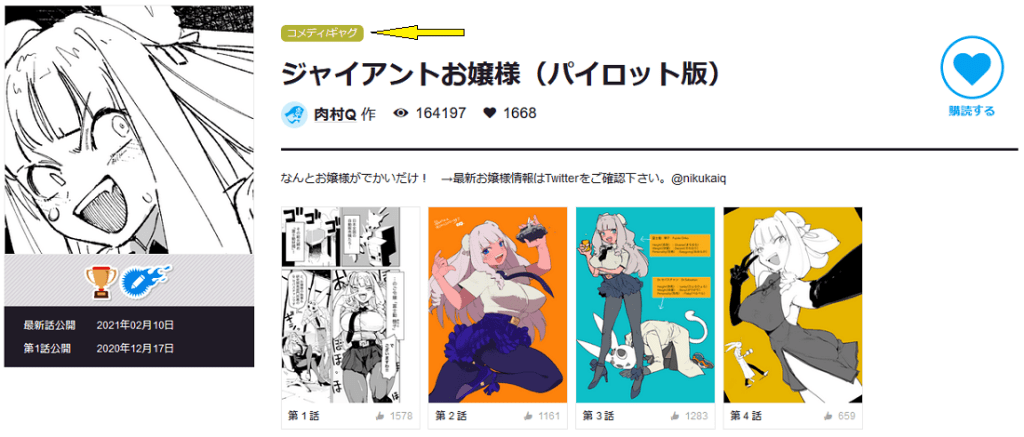Click the trophy award icon
The image size is (1024, 437).
100,282
